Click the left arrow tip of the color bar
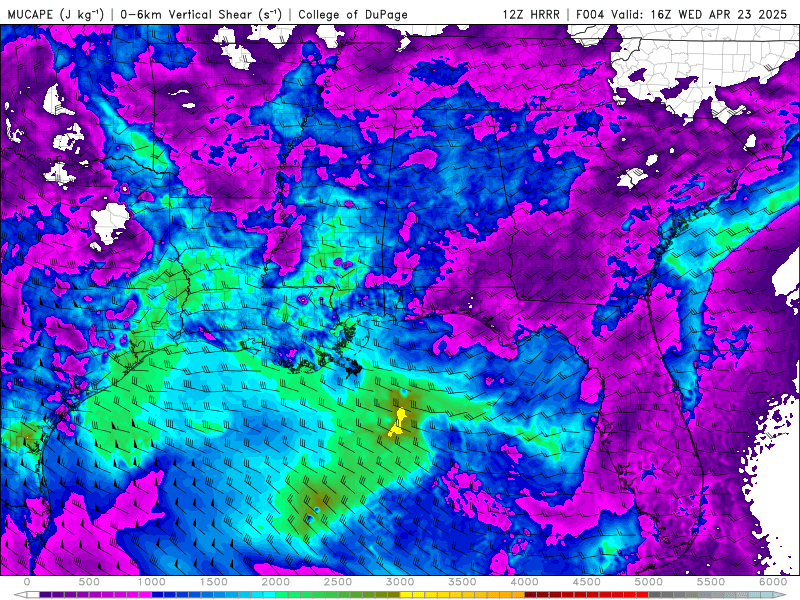Viewport: 800px width, 600px height. pyautogui.click(x=19, y=595)
